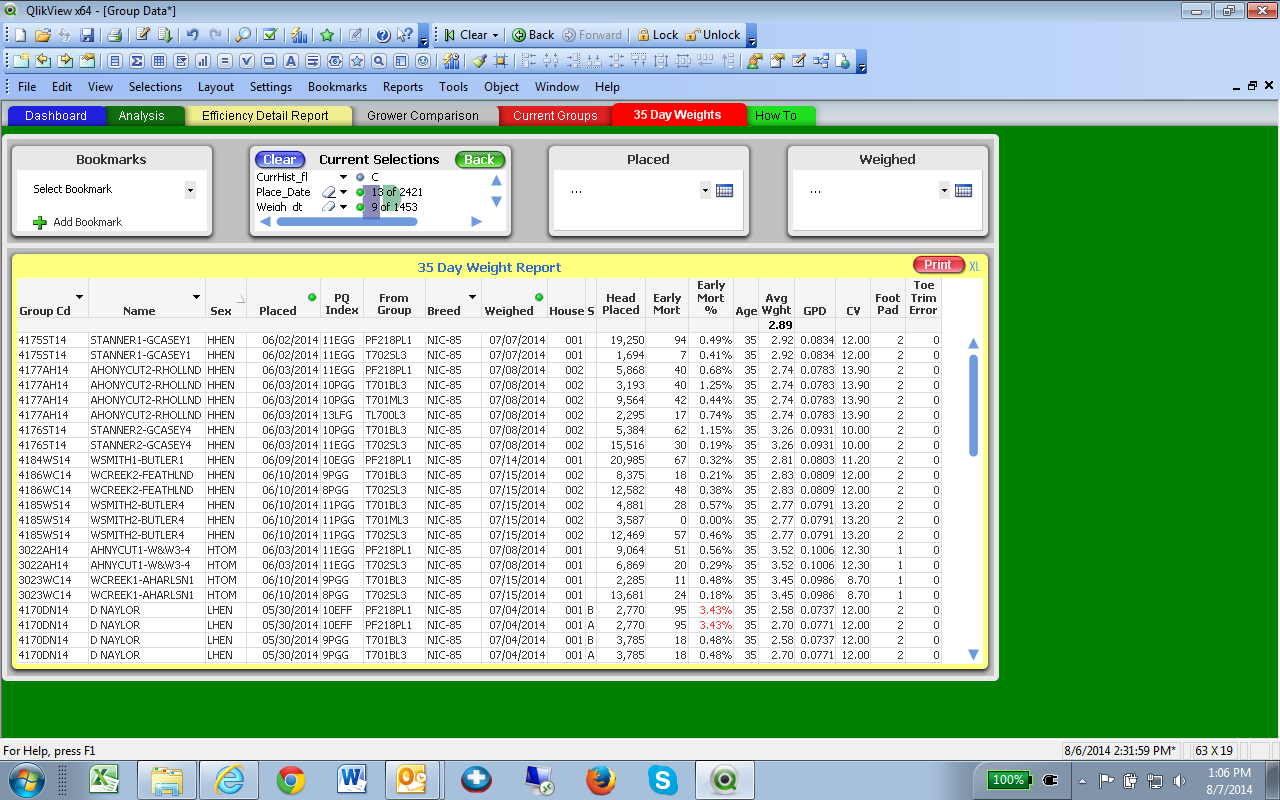Screen dimensions: 1280x800
Task: Open the Clear toolbar button dropdown arrow
Action: [495, 35]
